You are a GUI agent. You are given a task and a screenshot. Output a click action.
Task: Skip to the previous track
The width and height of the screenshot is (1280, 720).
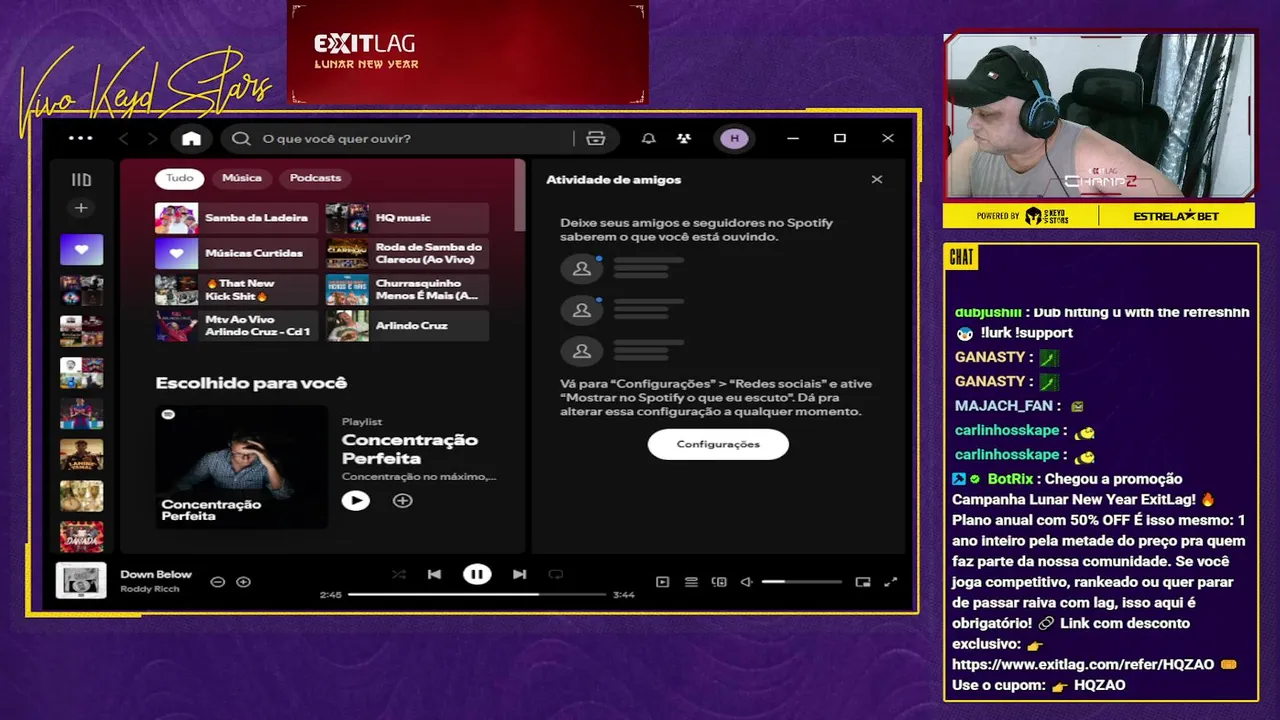pos(434,574)
